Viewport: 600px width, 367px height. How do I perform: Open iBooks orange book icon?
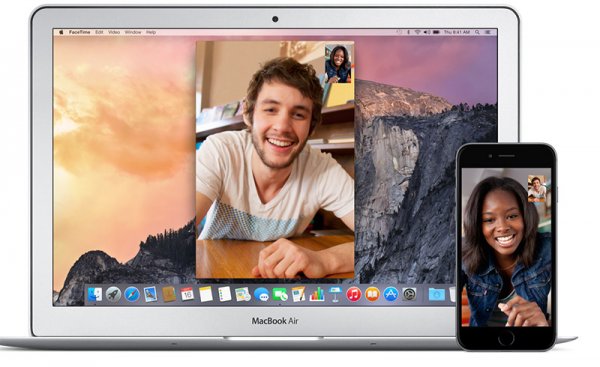pyautogui.click(x=372, y=294)
